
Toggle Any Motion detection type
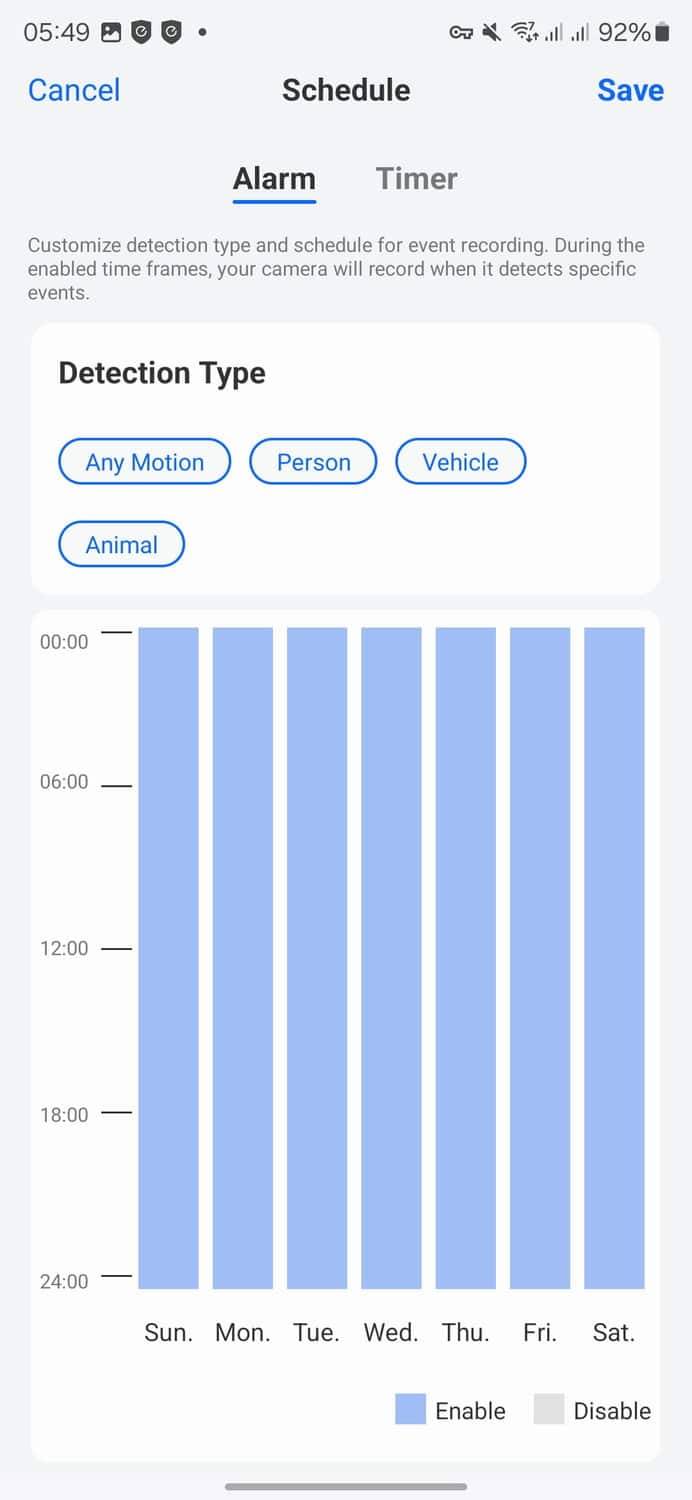[145, 462]
